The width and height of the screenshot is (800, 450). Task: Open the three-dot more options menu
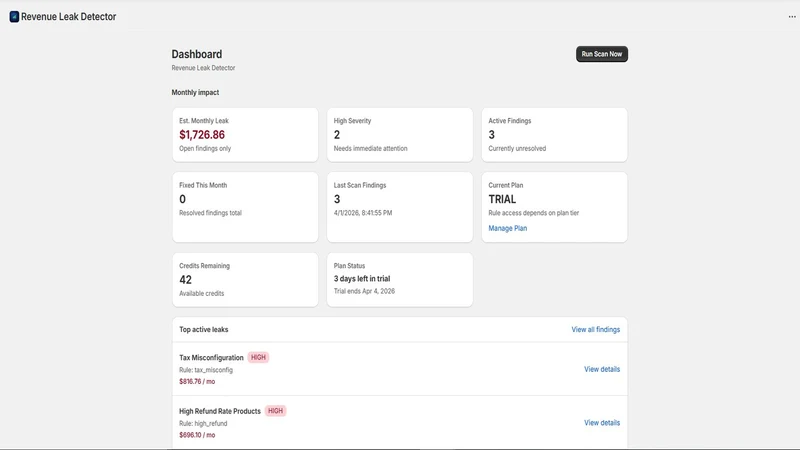tap(792, 17)
